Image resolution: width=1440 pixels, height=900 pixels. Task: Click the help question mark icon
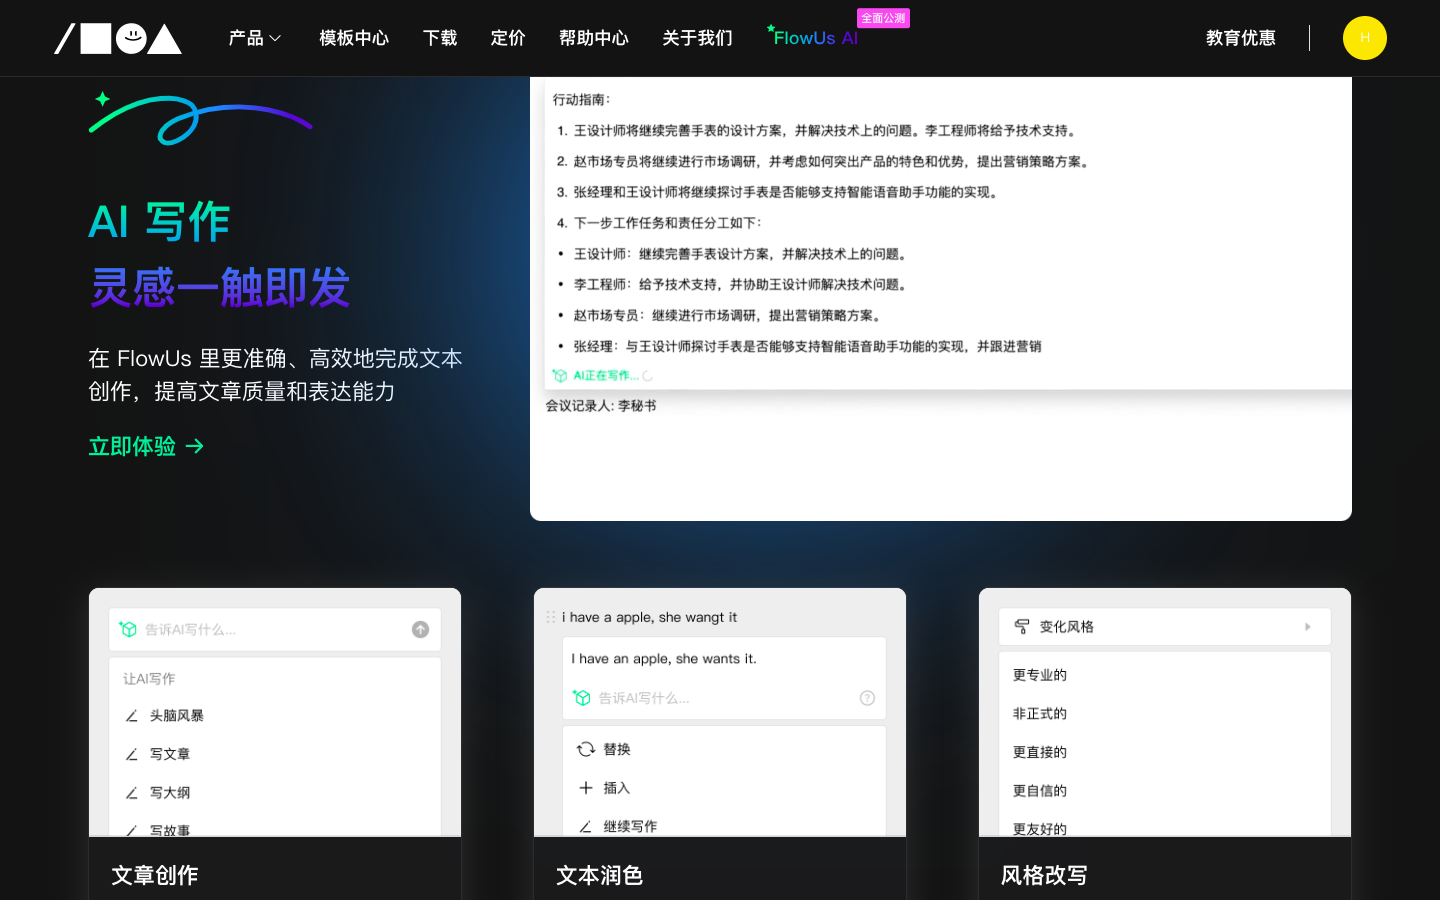coord(867,698)
